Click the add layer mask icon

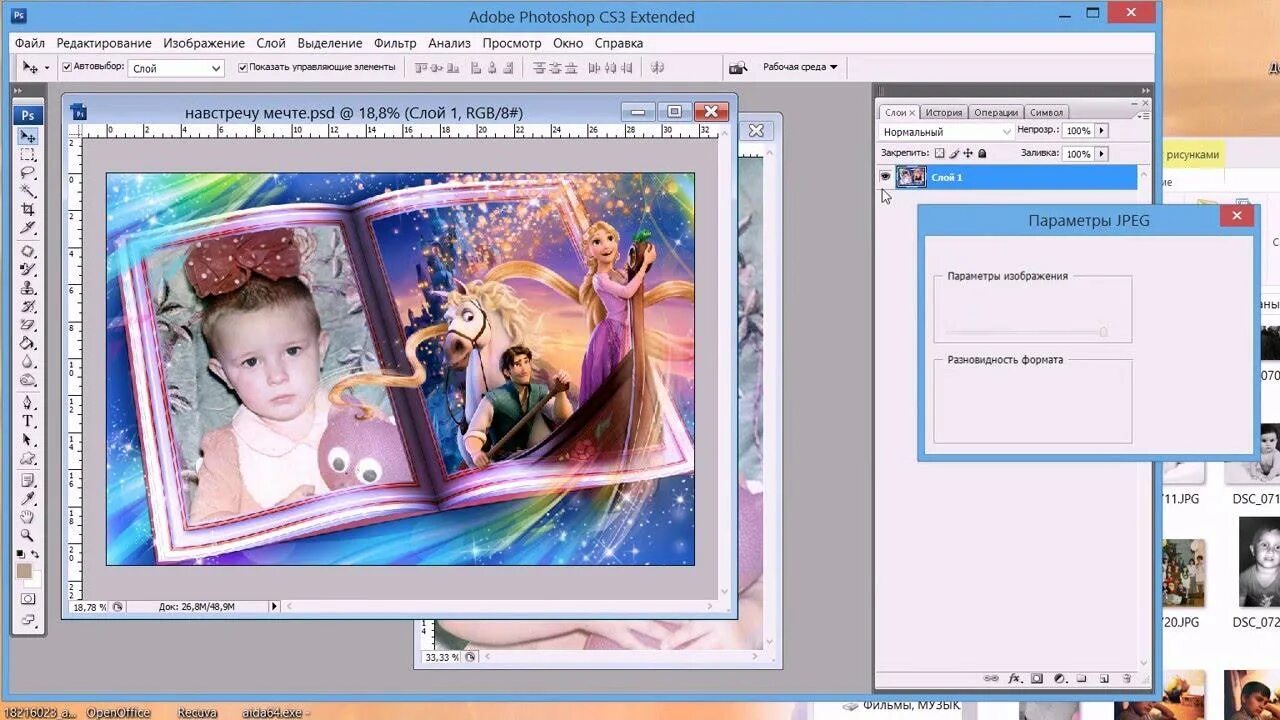click(x=1037, y=678)
